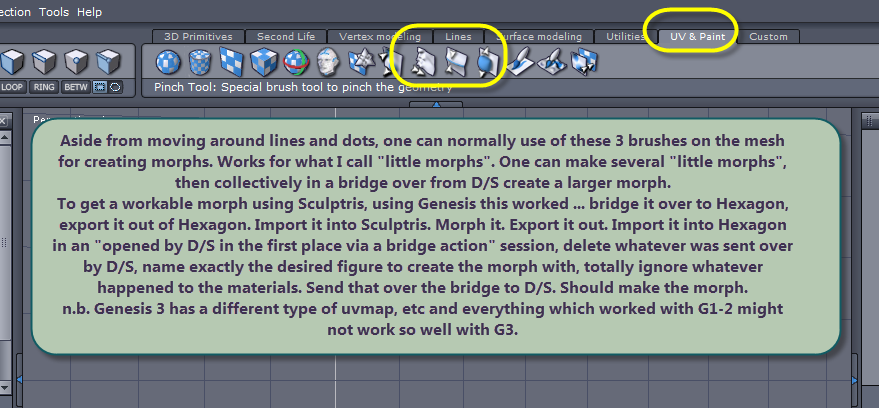
Task: Click the BETW selection button
Action: coord(76,87)
